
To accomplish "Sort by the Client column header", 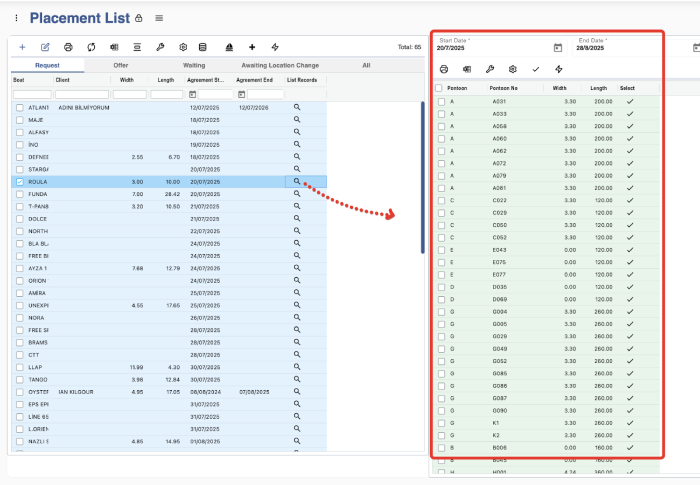I will [x=62, y=80].
